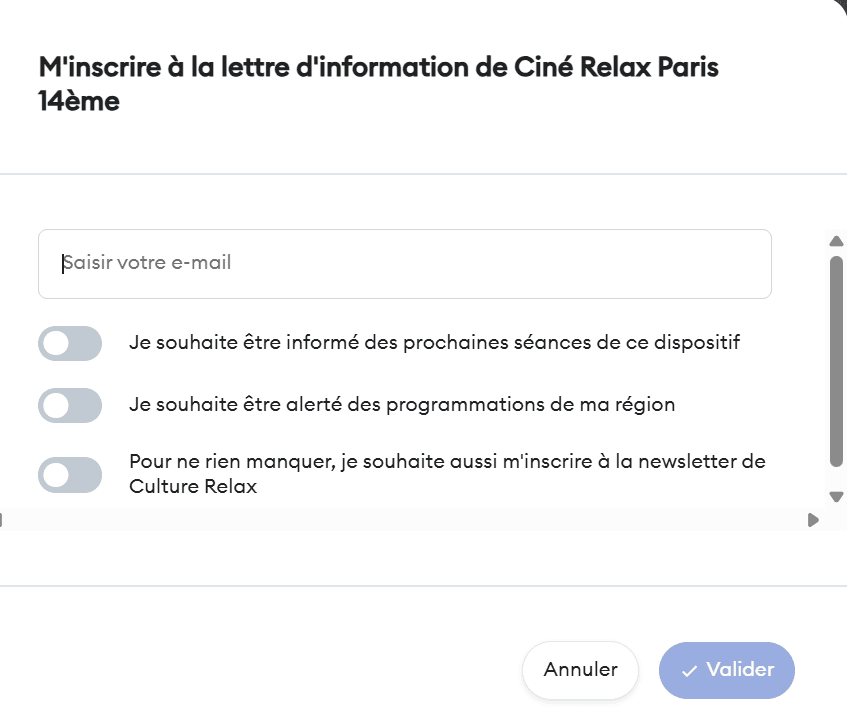Click the vertical scrollbar up arrow
This screenshot has width=847, height=715.
tap(837, 241)
